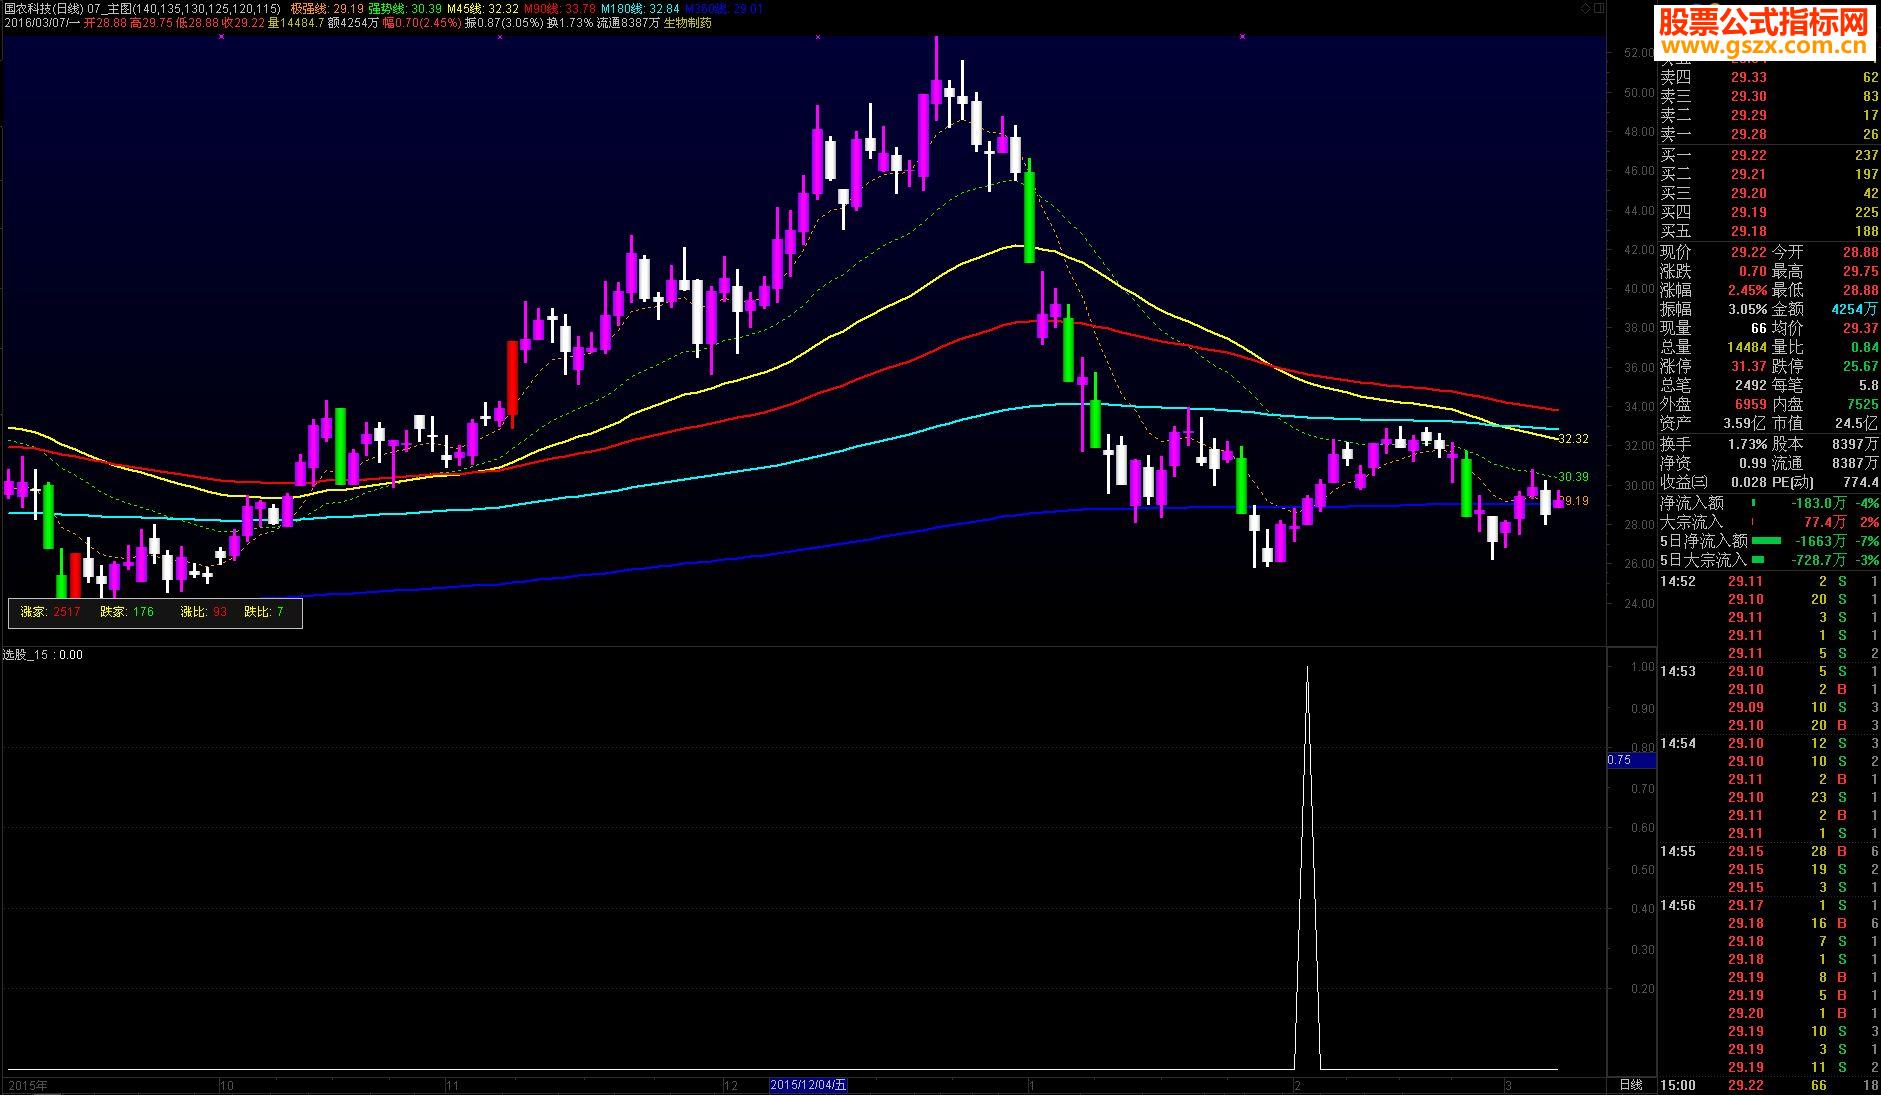Click the 卖三 ask row at 29.30
The image size is (1881, 1095).
[x=1769, y=96]
